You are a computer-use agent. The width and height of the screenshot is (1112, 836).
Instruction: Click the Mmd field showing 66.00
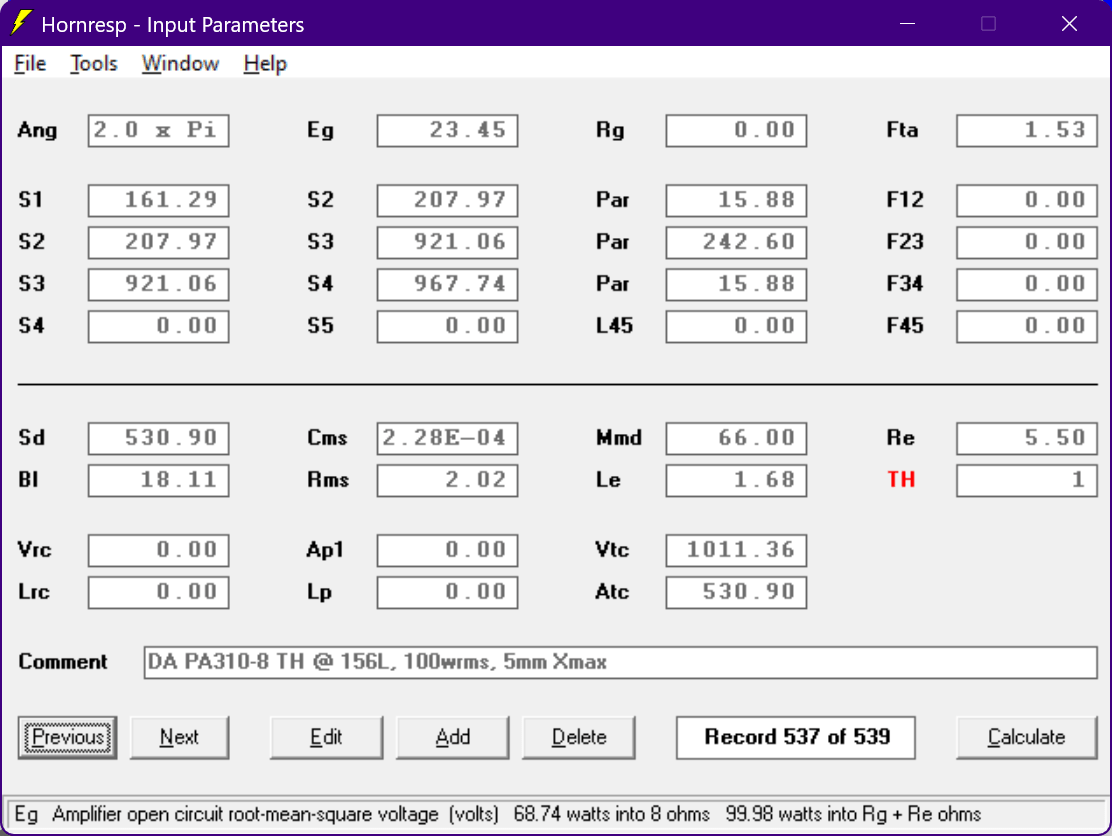pyautogui.click(x=736, y=438)
